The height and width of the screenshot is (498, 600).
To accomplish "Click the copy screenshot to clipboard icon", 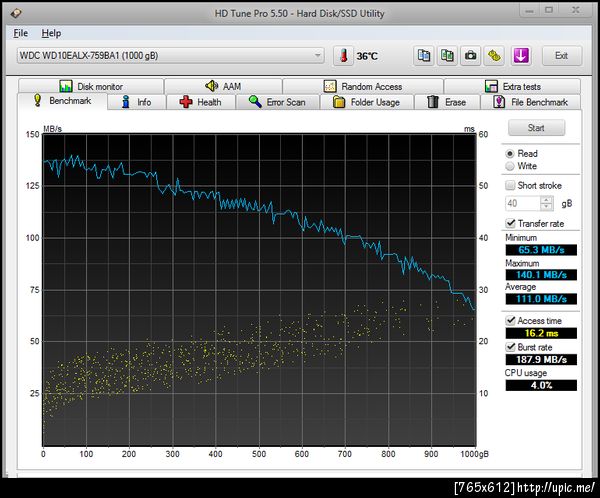I will (x=447, y=56).
